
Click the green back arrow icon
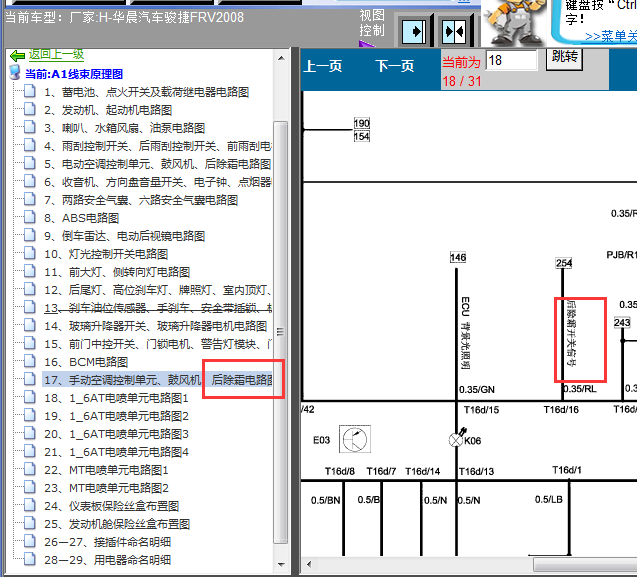(x=17, y=55)
